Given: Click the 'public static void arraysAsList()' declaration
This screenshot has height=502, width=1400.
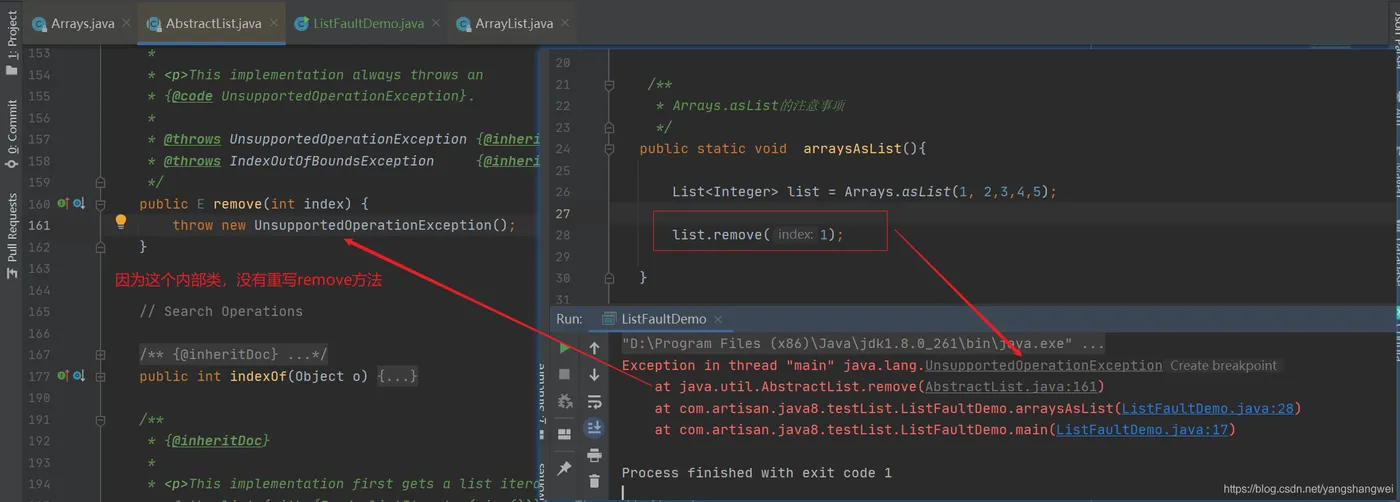Looking at the screenshot, I should click(x=783, y=148).
